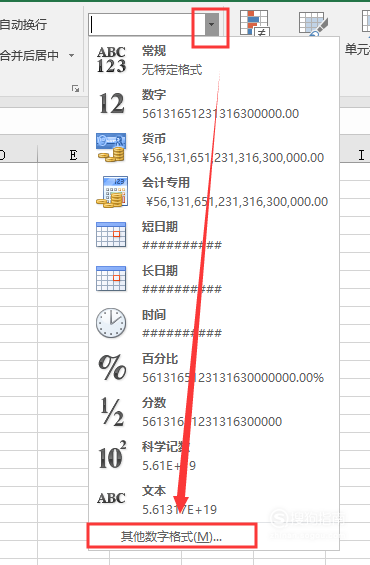Open the alignment settings dialog launcher
The image size is (370, 565).
click(75, 88)
